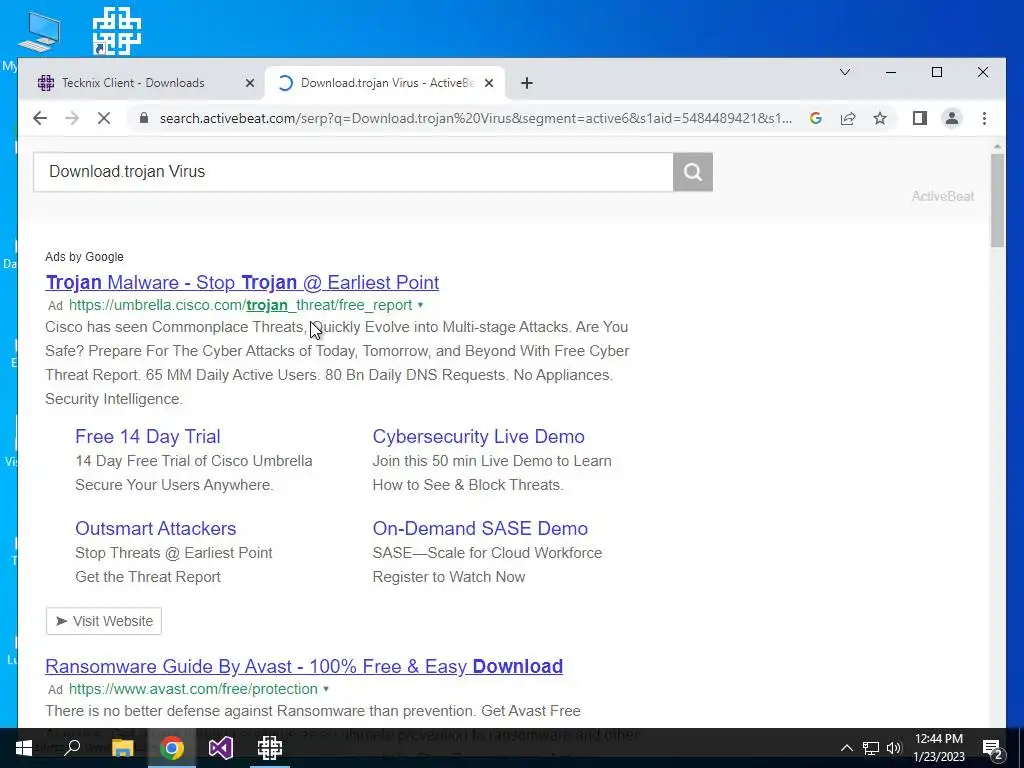Select the Download.trojan Virus tab
The image size is (1024, 768).
(x=385, y=83)
